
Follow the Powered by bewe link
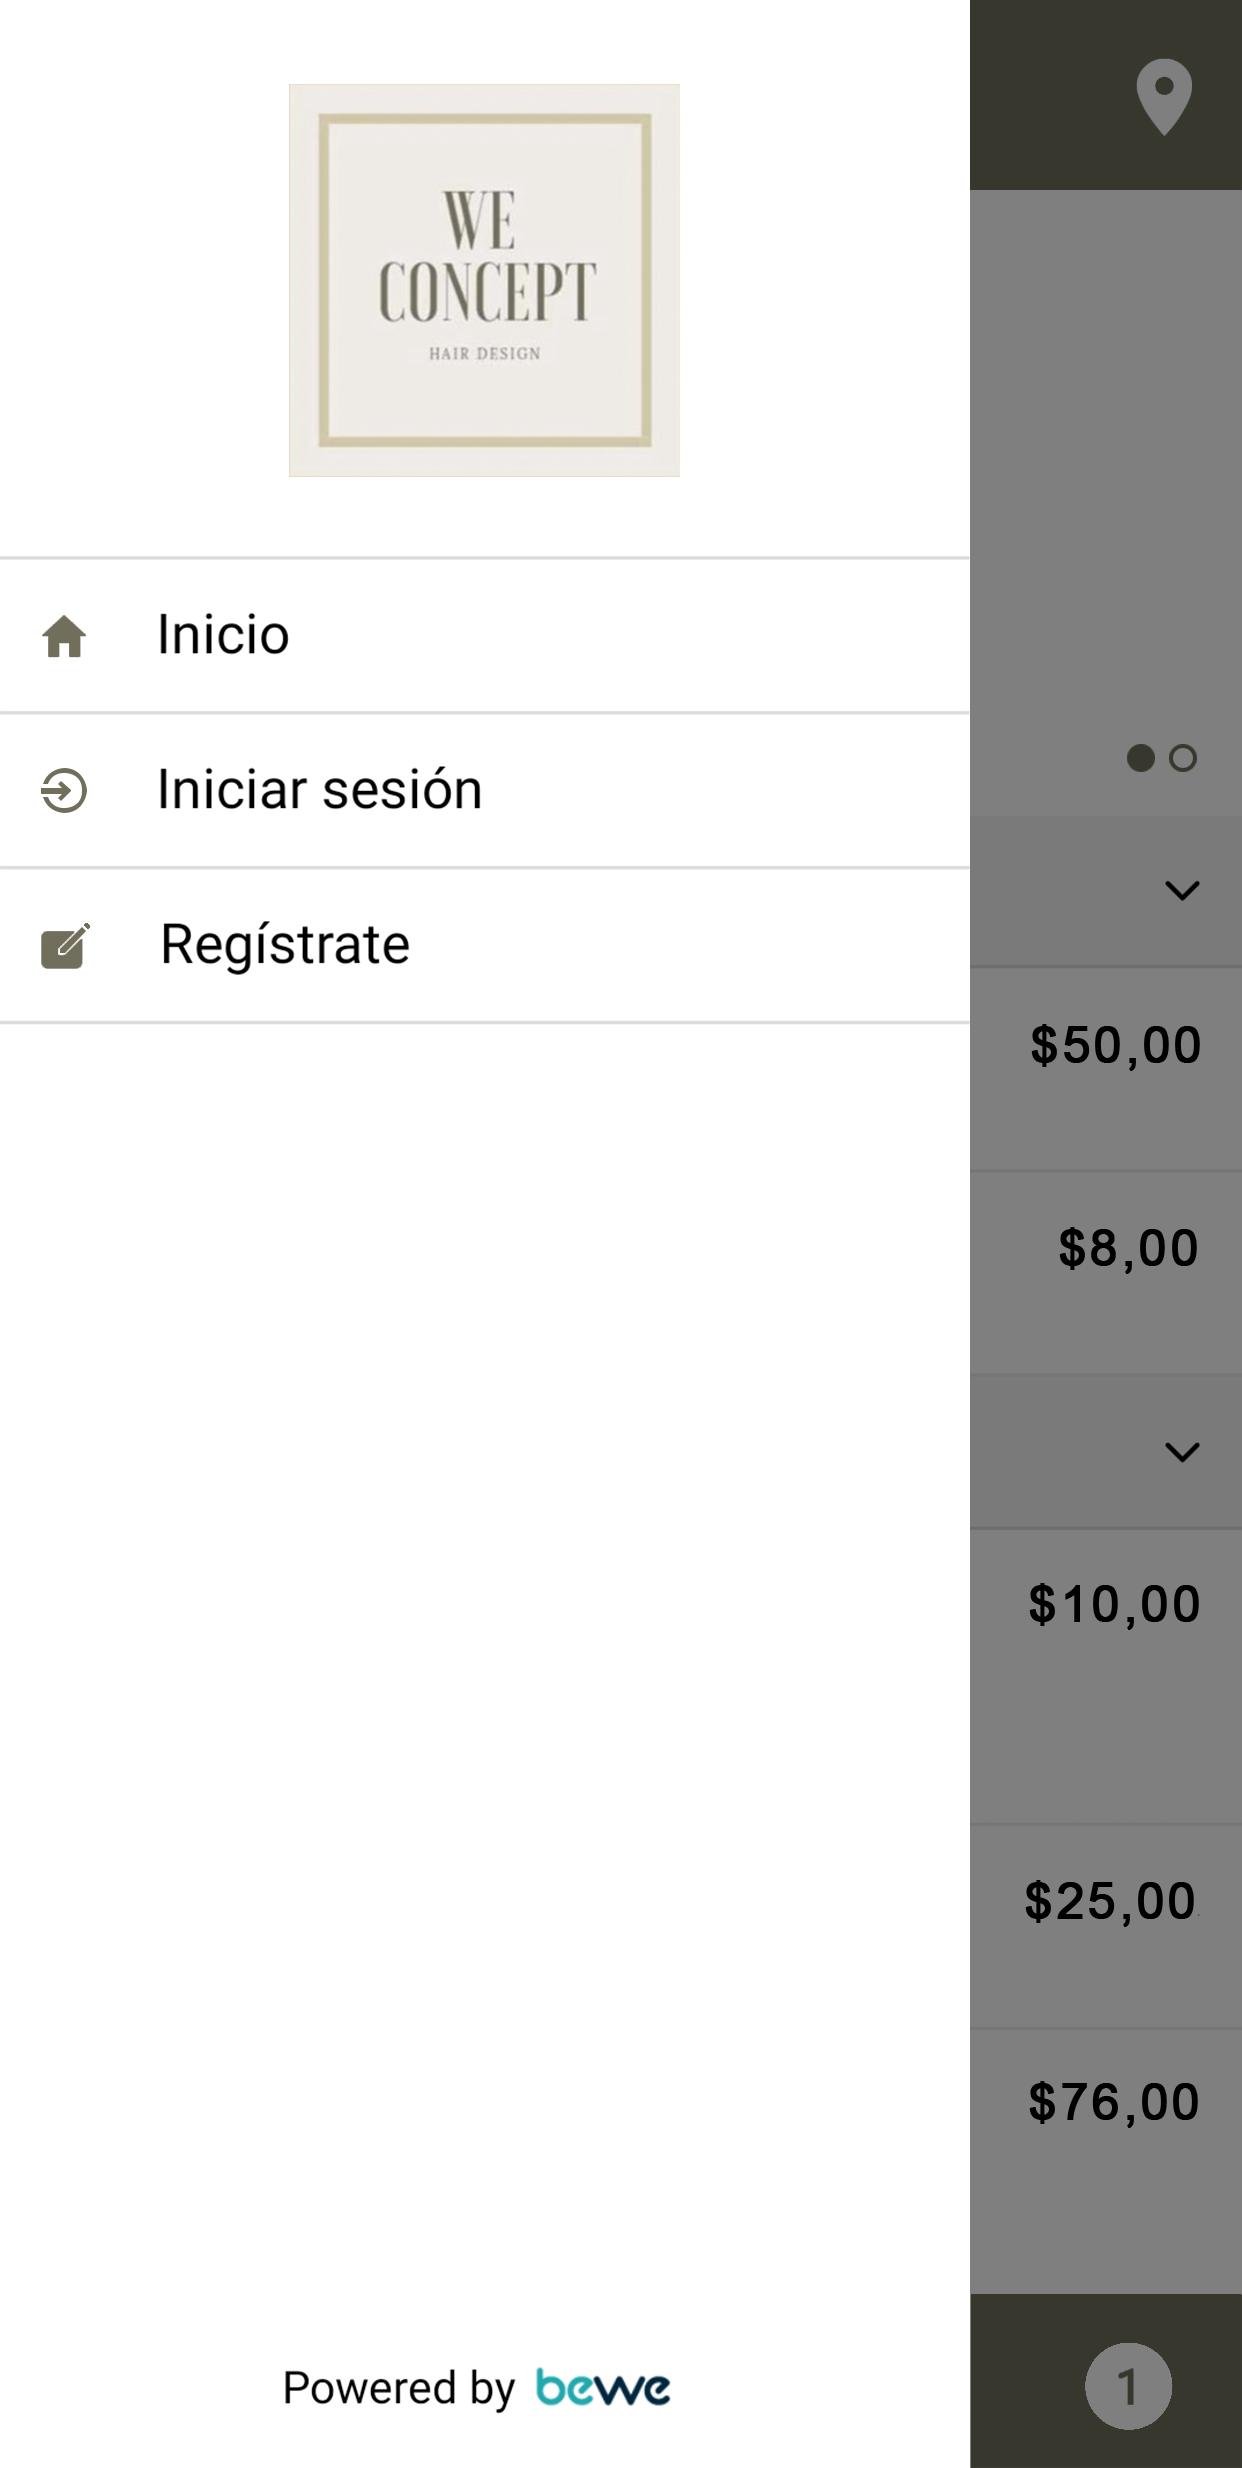point(477,2388)
